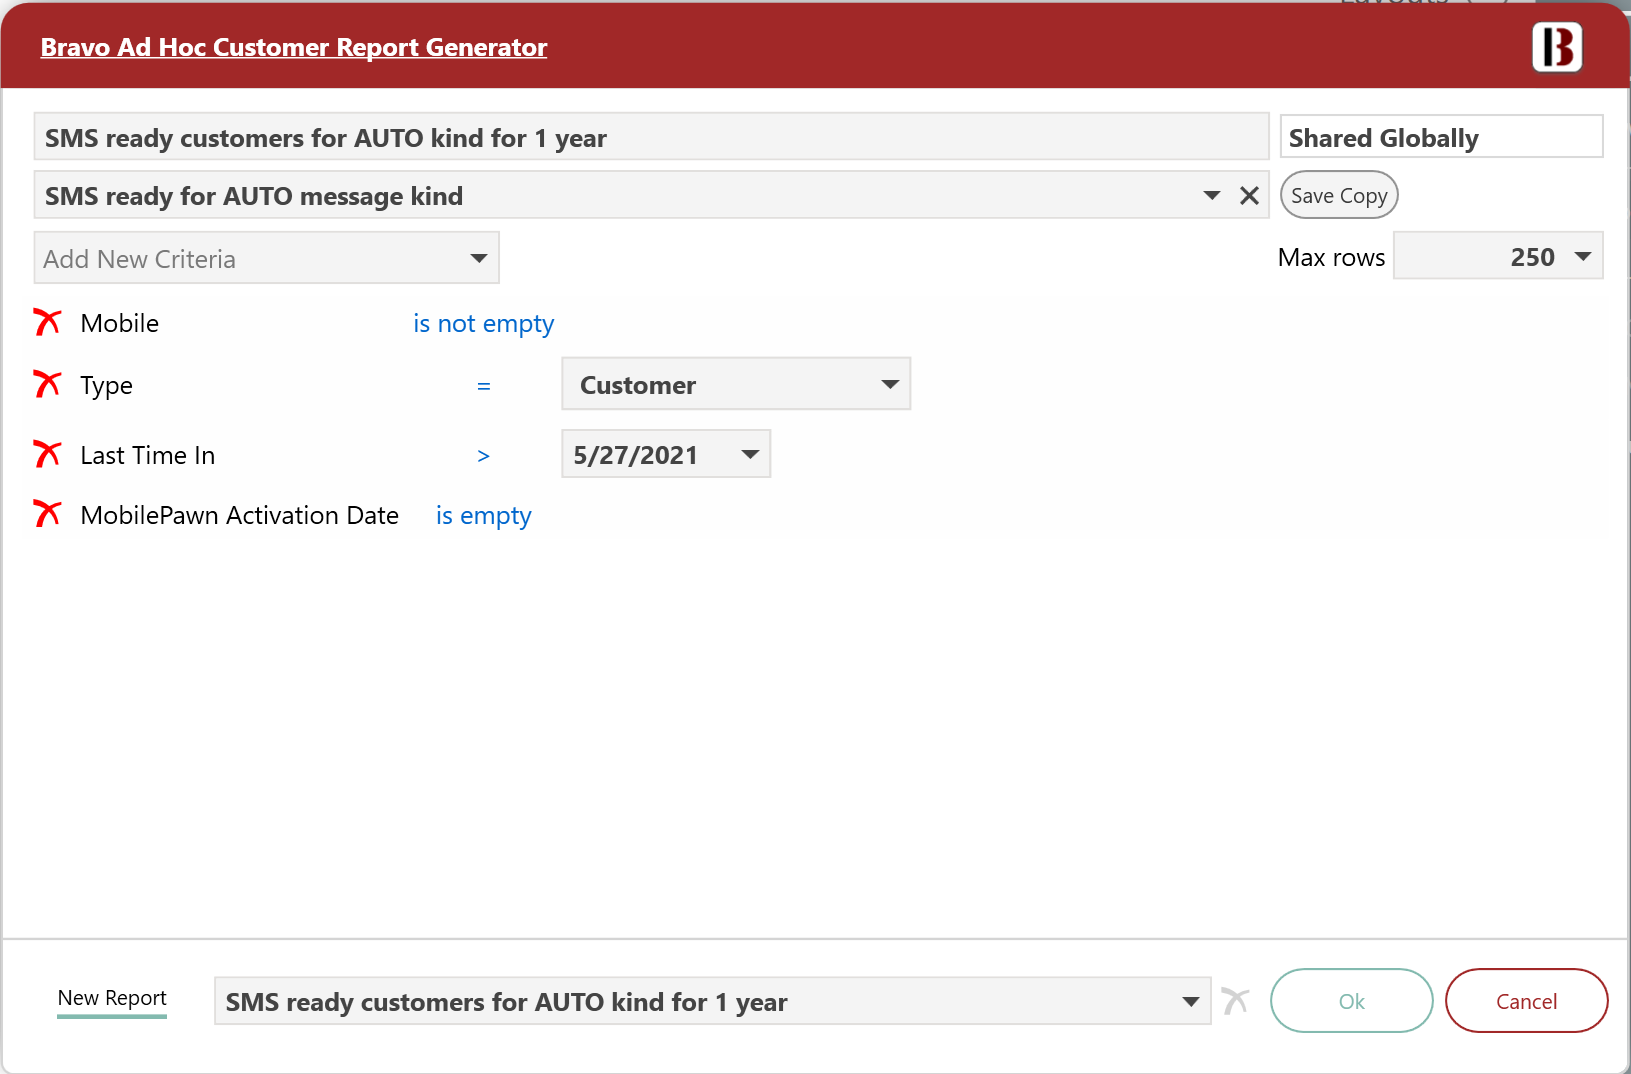Select the New Report tab
This screenshot has height=1074, width=1631.
click(x=112, y=998)
